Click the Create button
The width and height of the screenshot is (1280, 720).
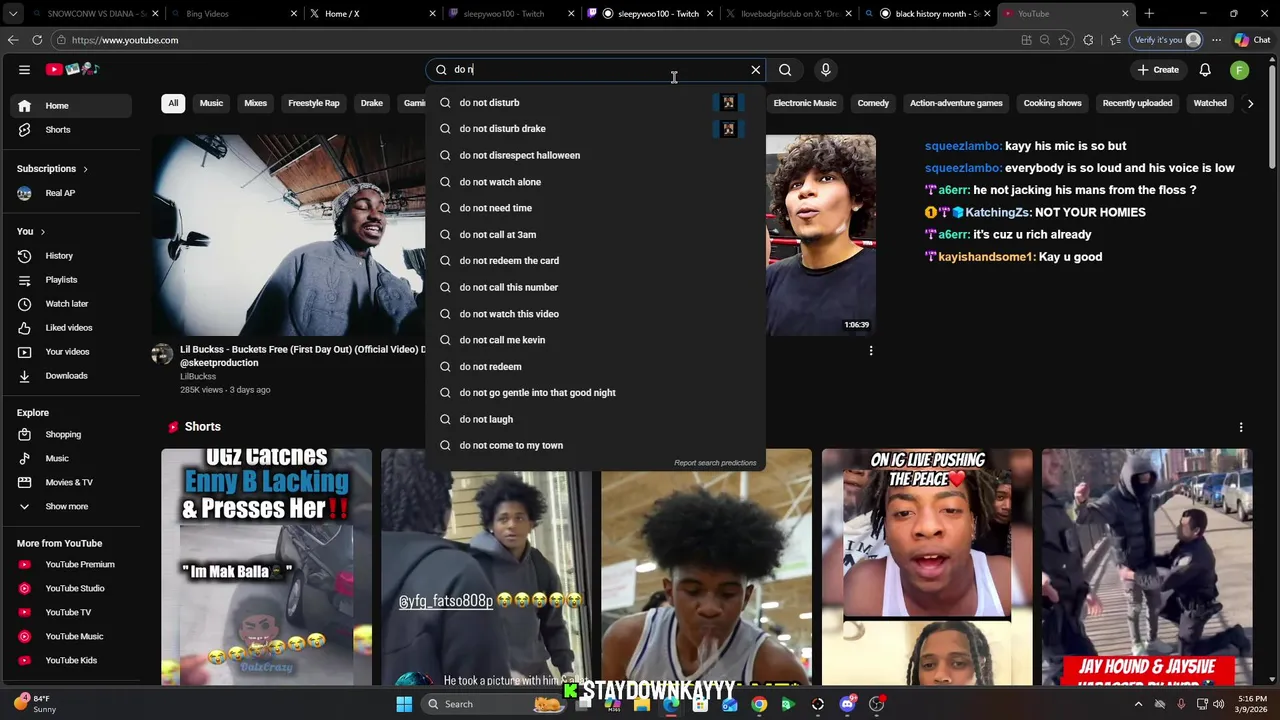[1158, 70]
